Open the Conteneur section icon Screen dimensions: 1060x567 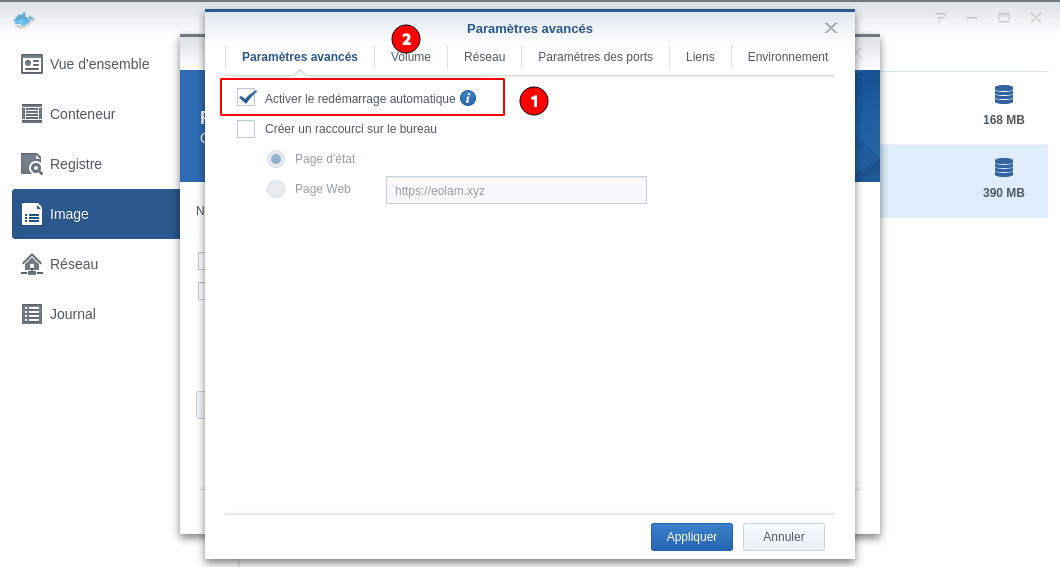point(32,114)
